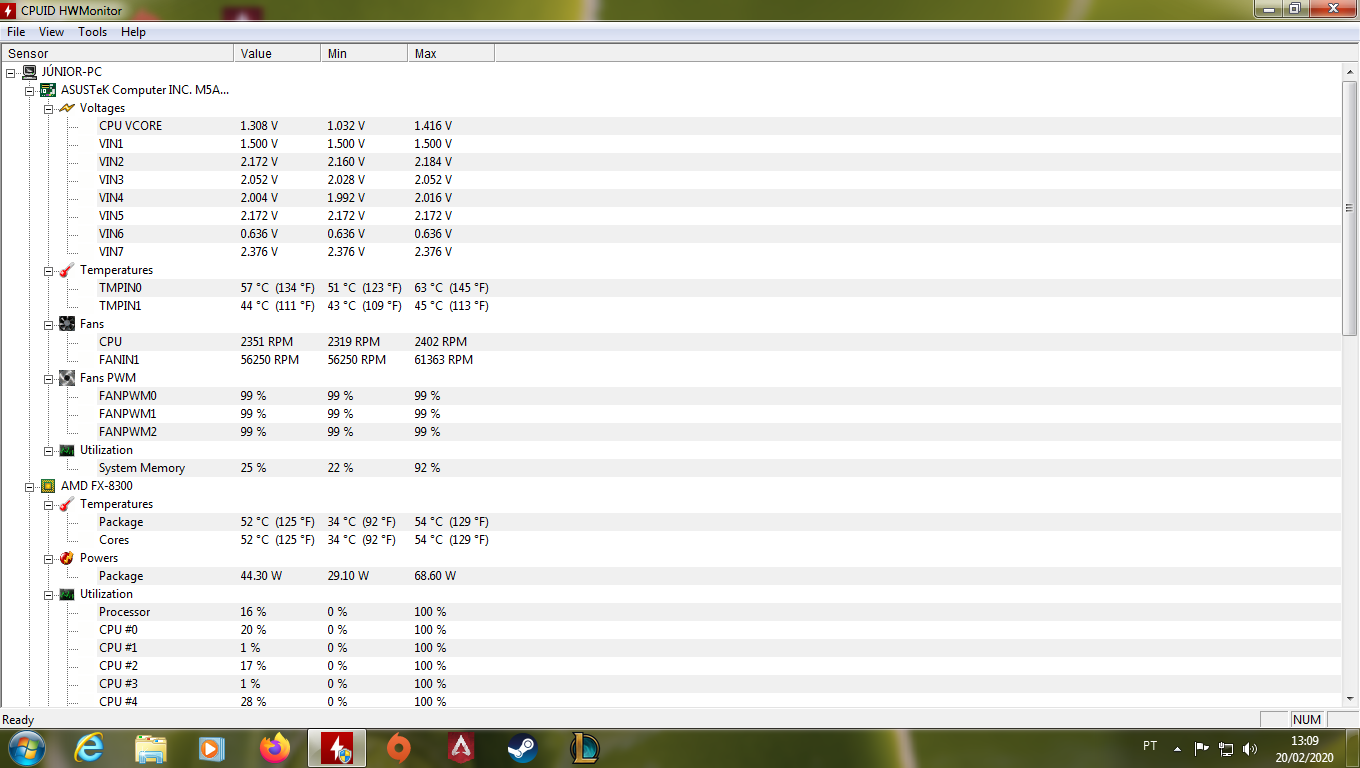Screen dimensions: 1360x768
Task: Click the Fans PWM category icon
Action: [67, 378]
